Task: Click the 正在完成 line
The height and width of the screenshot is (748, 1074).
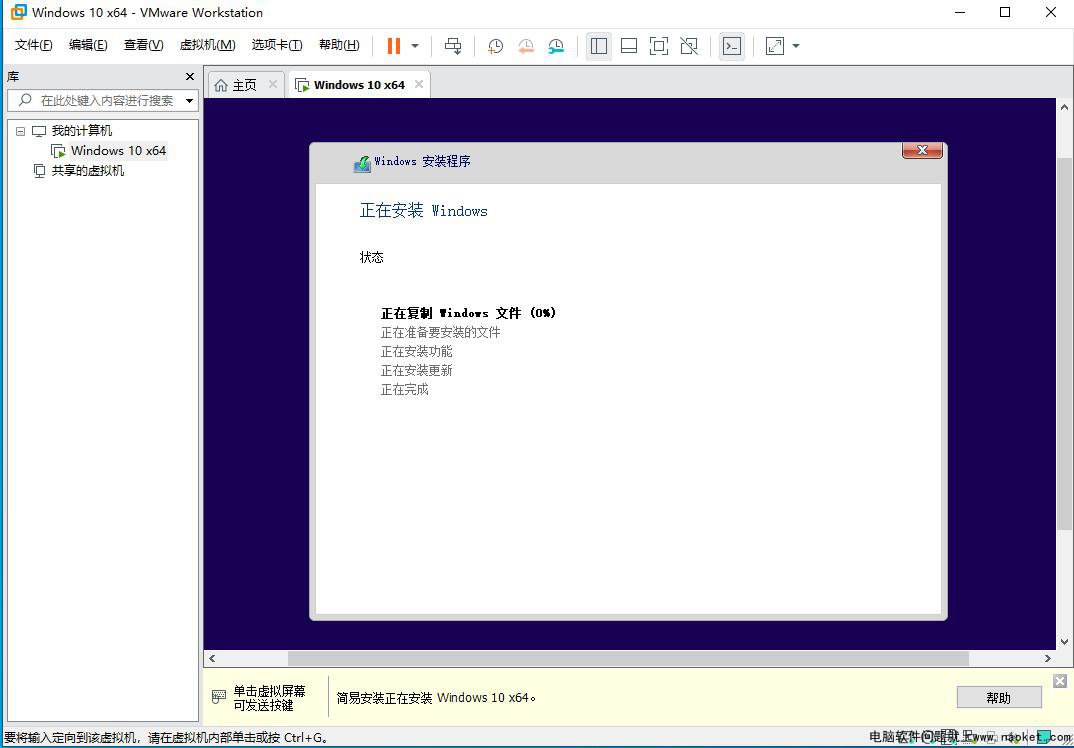Action: [x=404, y=390]
